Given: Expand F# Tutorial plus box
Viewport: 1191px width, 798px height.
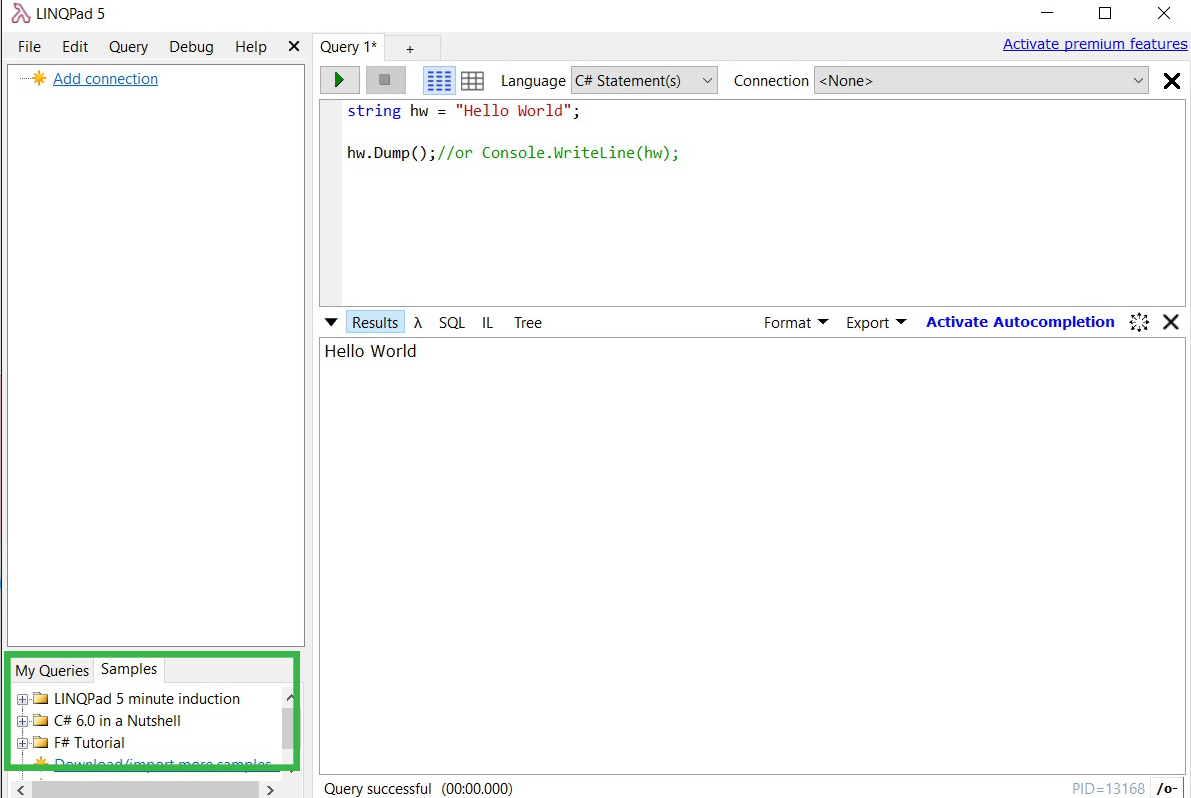Looking at the screenshot, I should 22,743.
